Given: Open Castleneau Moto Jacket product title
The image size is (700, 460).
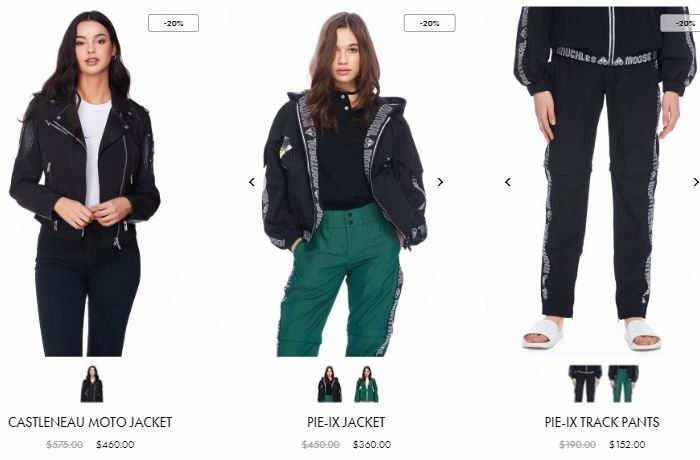Looking at the screenshot, I should pos(90,422).
